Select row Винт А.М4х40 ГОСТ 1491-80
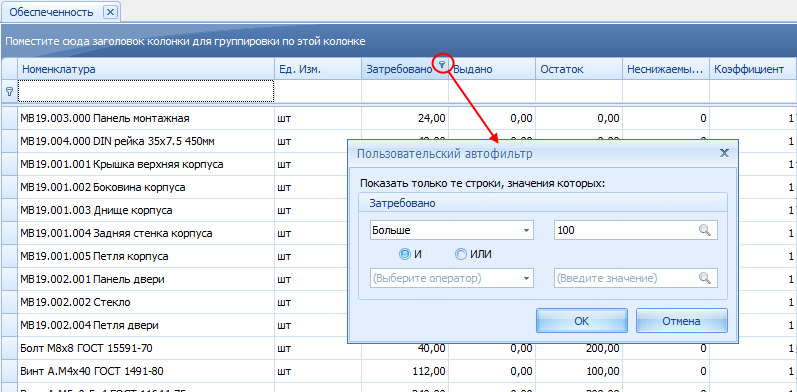797x392 pixels. point(146,371)
